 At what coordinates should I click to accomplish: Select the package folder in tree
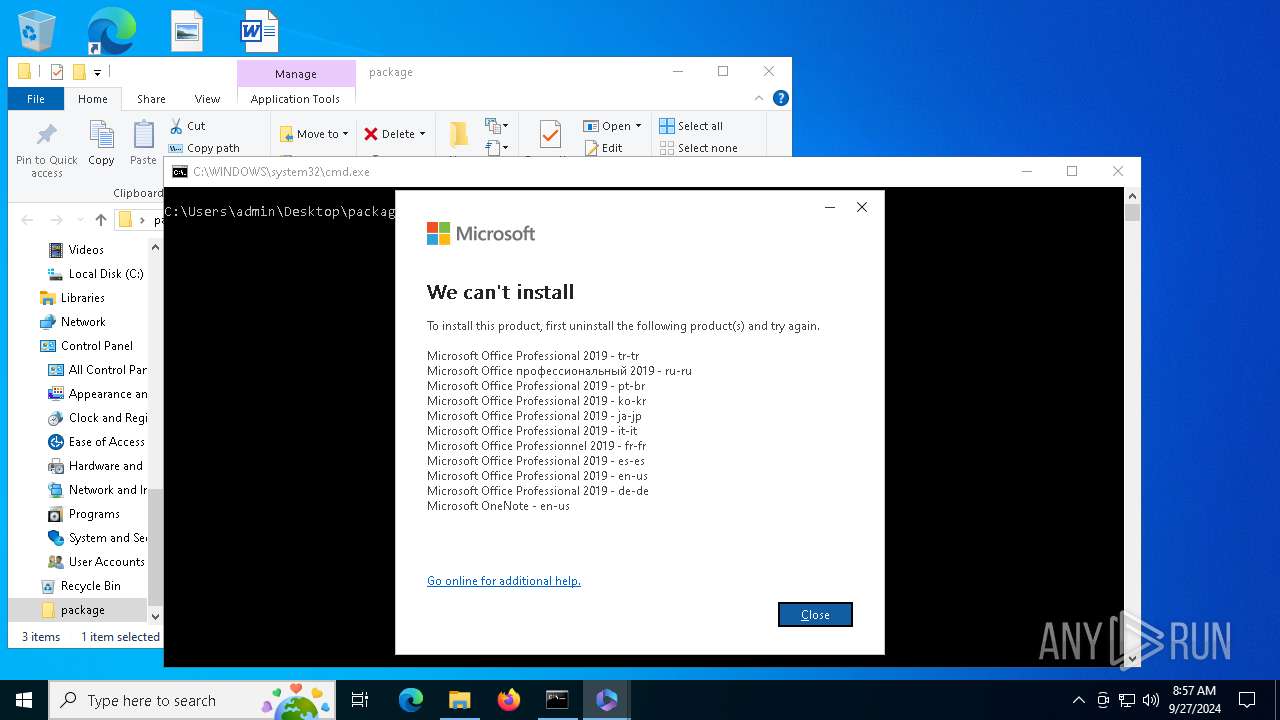coord(78,610)
